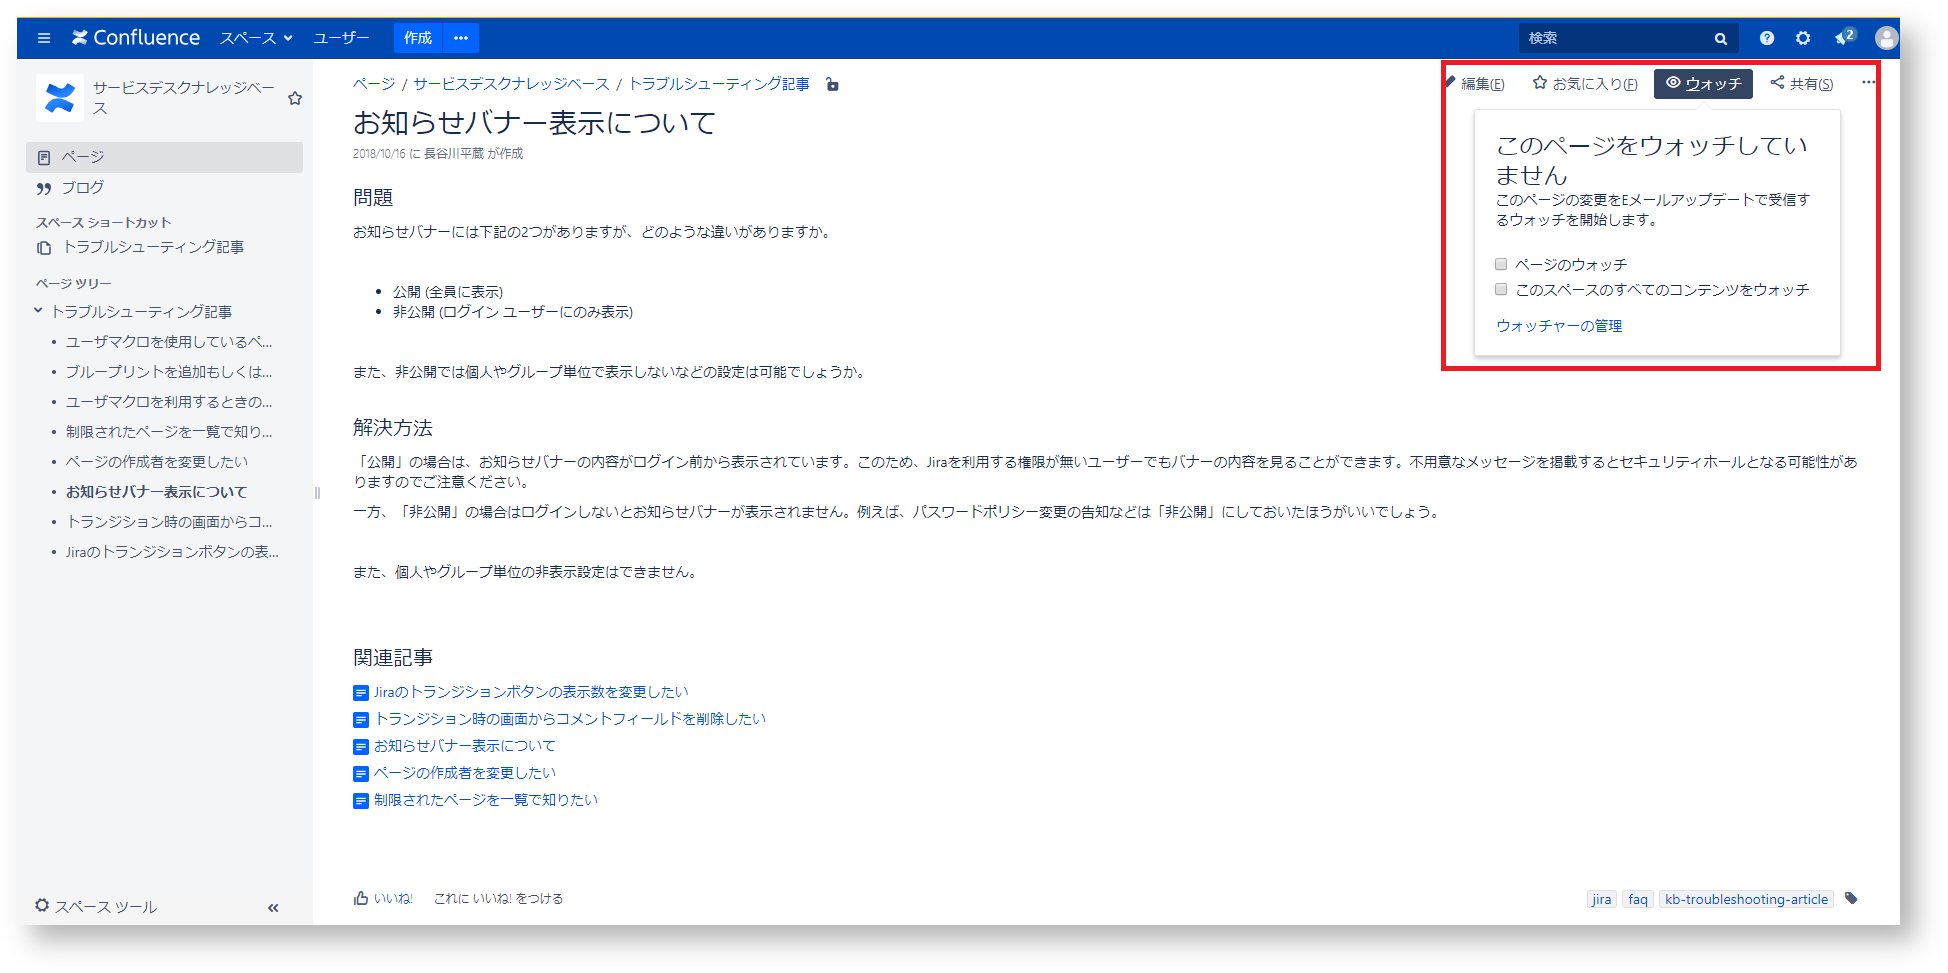Click the page restrictions lock icon
1948x973 pixels.
tap(832, 85)
